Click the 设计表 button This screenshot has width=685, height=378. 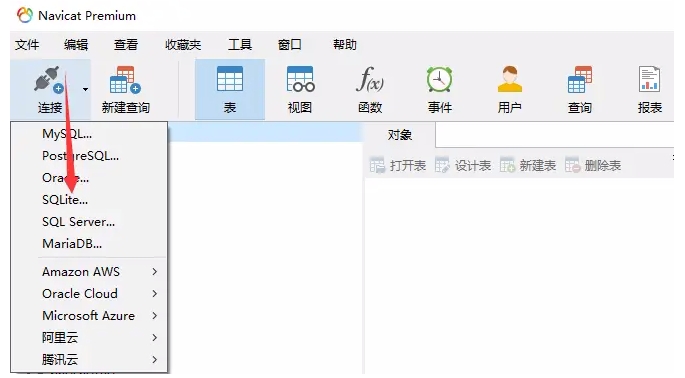tap(463, 166)
